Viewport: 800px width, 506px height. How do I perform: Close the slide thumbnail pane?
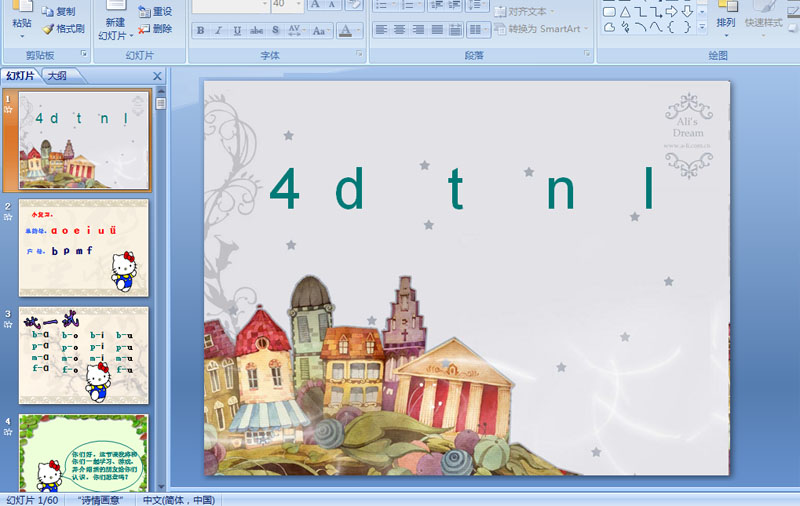click(x=157, y=76)
